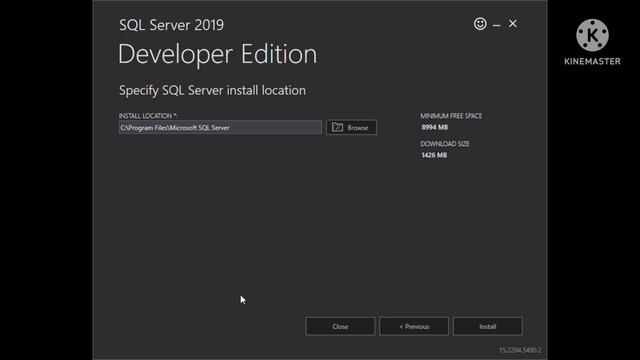Click the smiley feedback icon
This screenshot has width=640, height=360.
[x=480, y=24]
